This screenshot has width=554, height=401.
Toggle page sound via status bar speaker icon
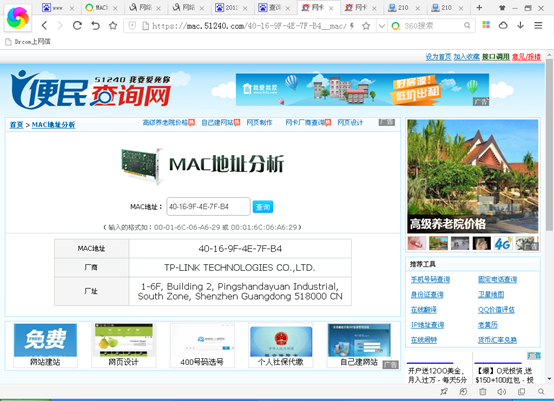(501, 391)
